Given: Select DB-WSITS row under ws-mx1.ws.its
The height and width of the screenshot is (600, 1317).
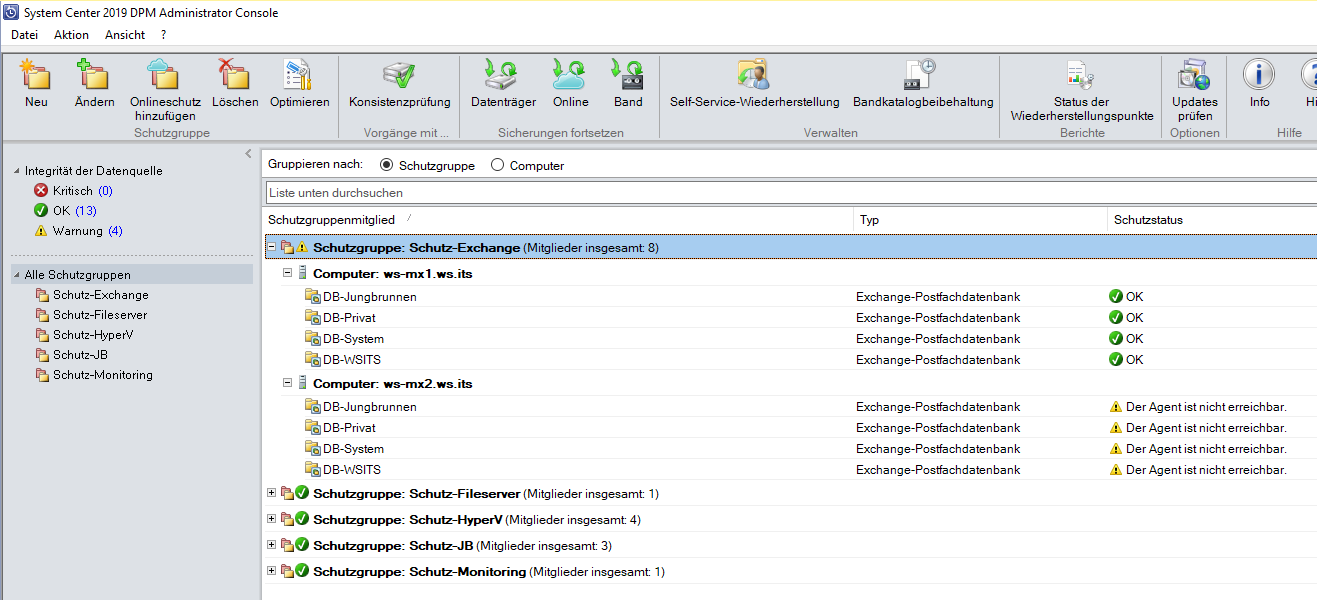Looking at the screenshot, I should [790, 360].
